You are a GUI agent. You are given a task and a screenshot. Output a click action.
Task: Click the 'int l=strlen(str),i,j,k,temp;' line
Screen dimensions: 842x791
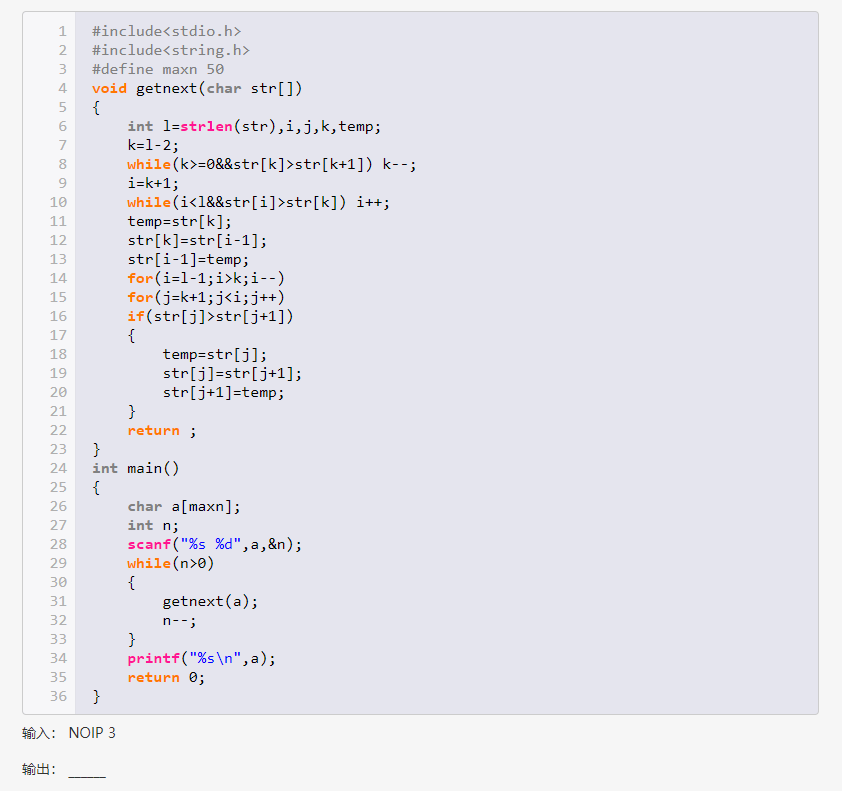point(254,126)
